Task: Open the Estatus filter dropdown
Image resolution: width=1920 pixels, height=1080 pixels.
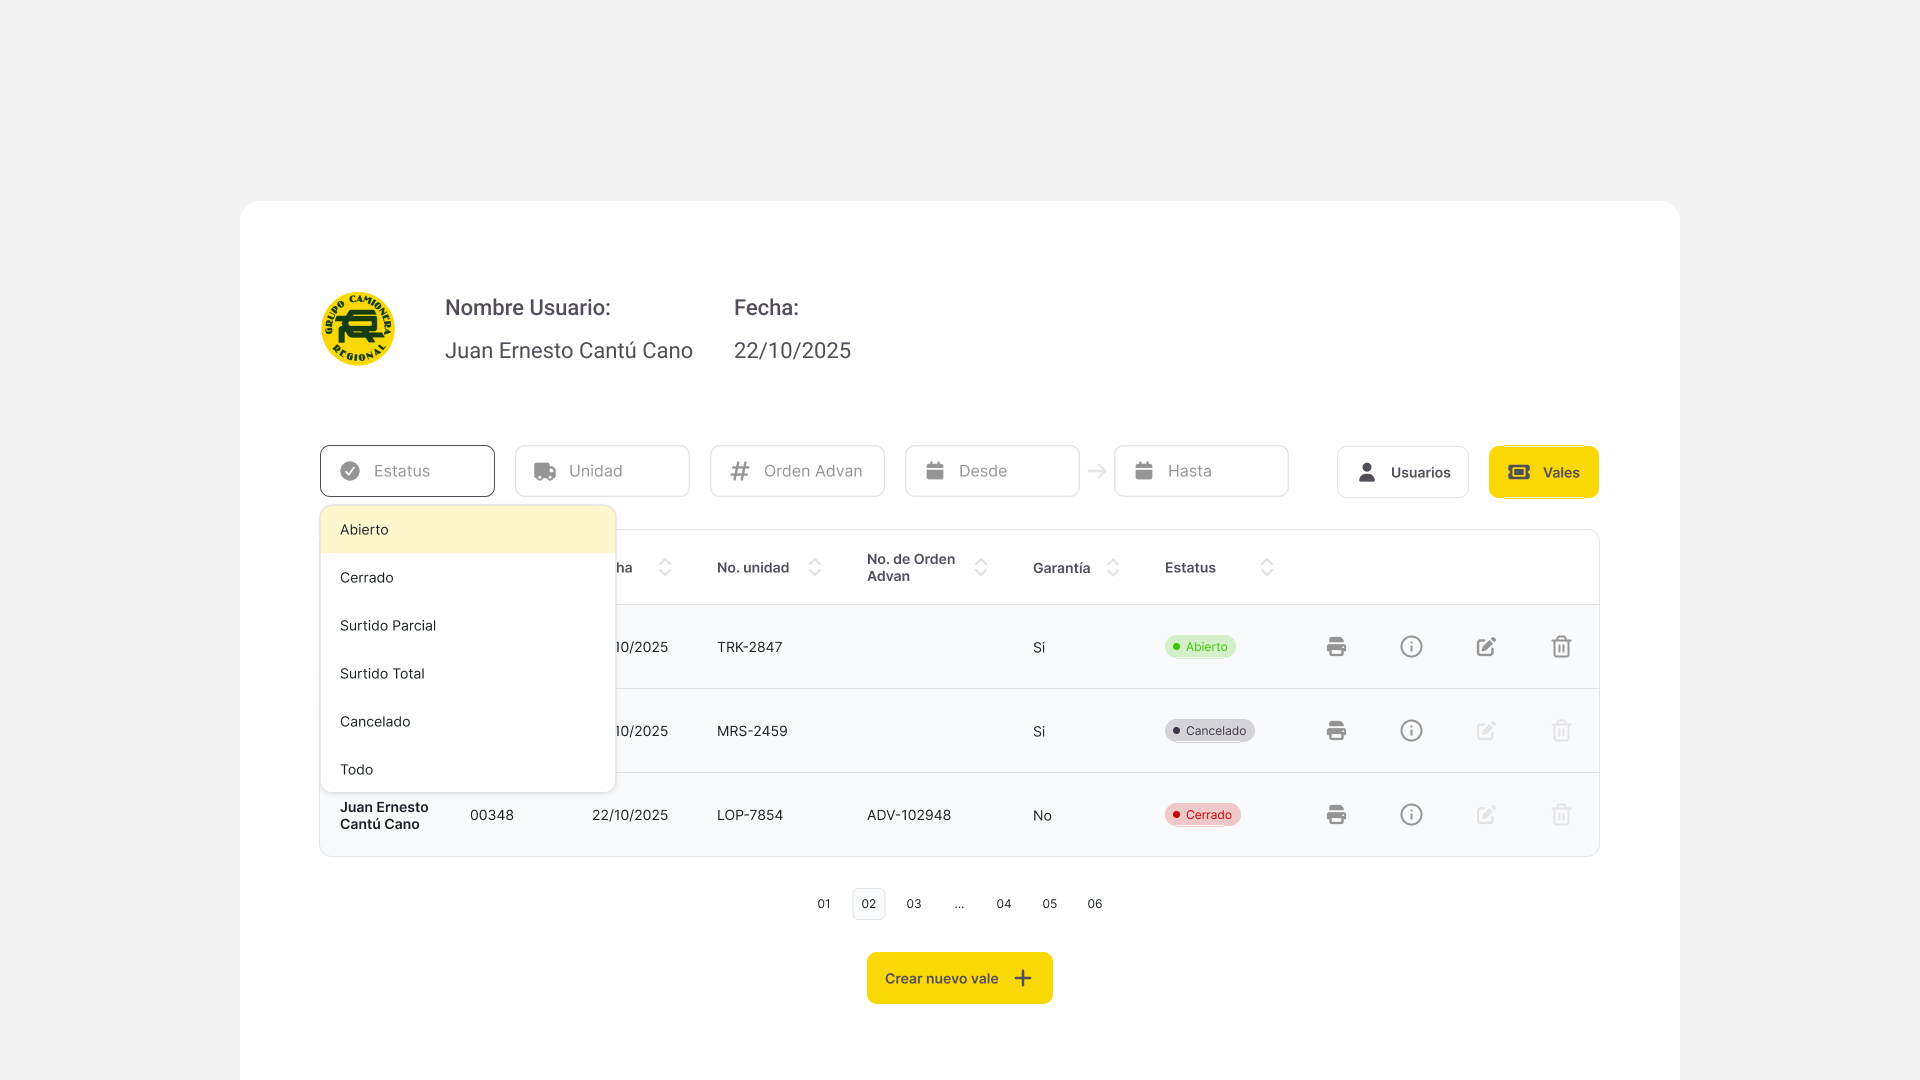Action: pyautogui.click(x=407, y=471)
